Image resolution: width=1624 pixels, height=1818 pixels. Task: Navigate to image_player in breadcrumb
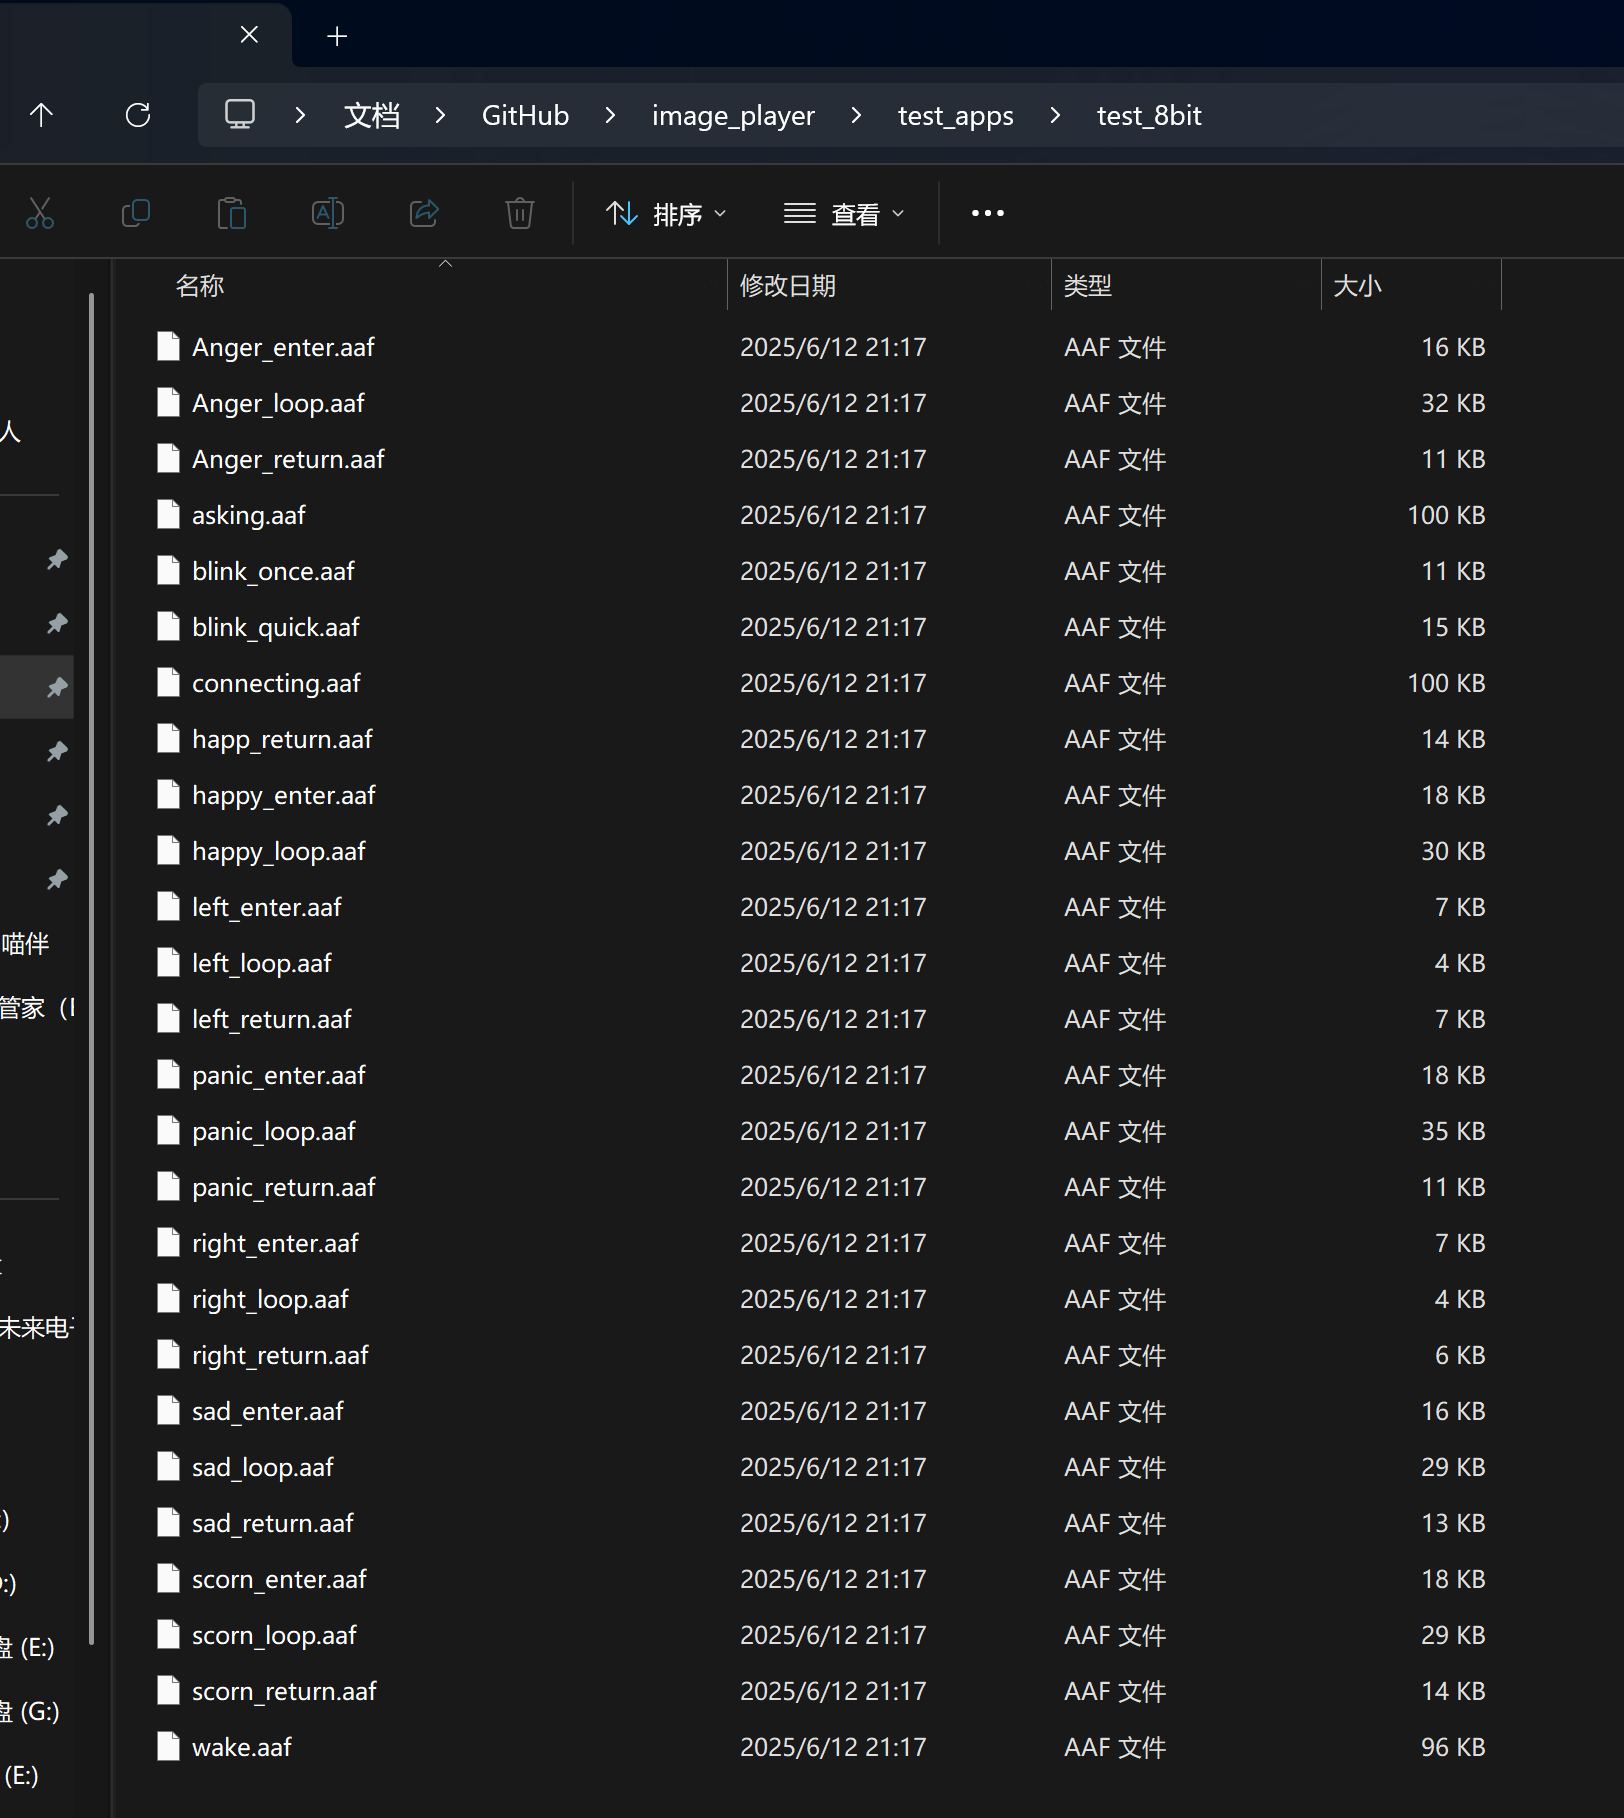click(x=733, y=116)
